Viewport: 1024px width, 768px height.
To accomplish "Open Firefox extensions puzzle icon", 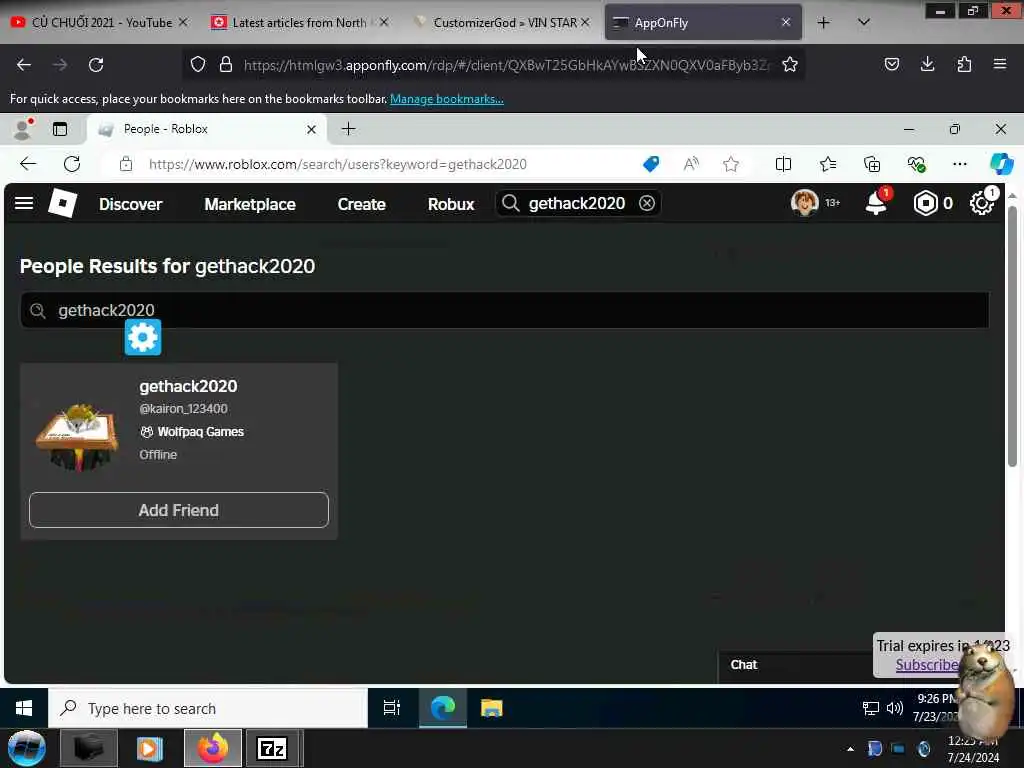I will pos(964,64).
